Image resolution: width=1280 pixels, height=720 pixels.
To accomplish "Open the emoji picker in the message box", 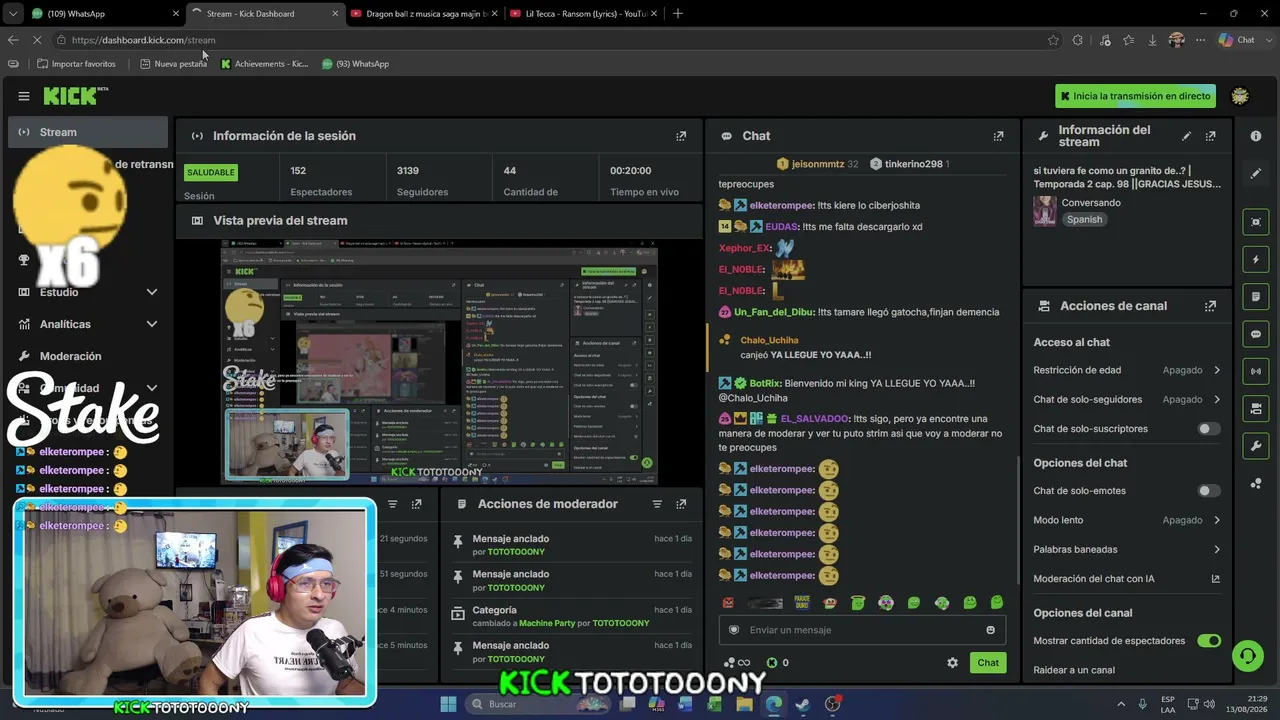I will pyautogui.click(x=991, y=630).
